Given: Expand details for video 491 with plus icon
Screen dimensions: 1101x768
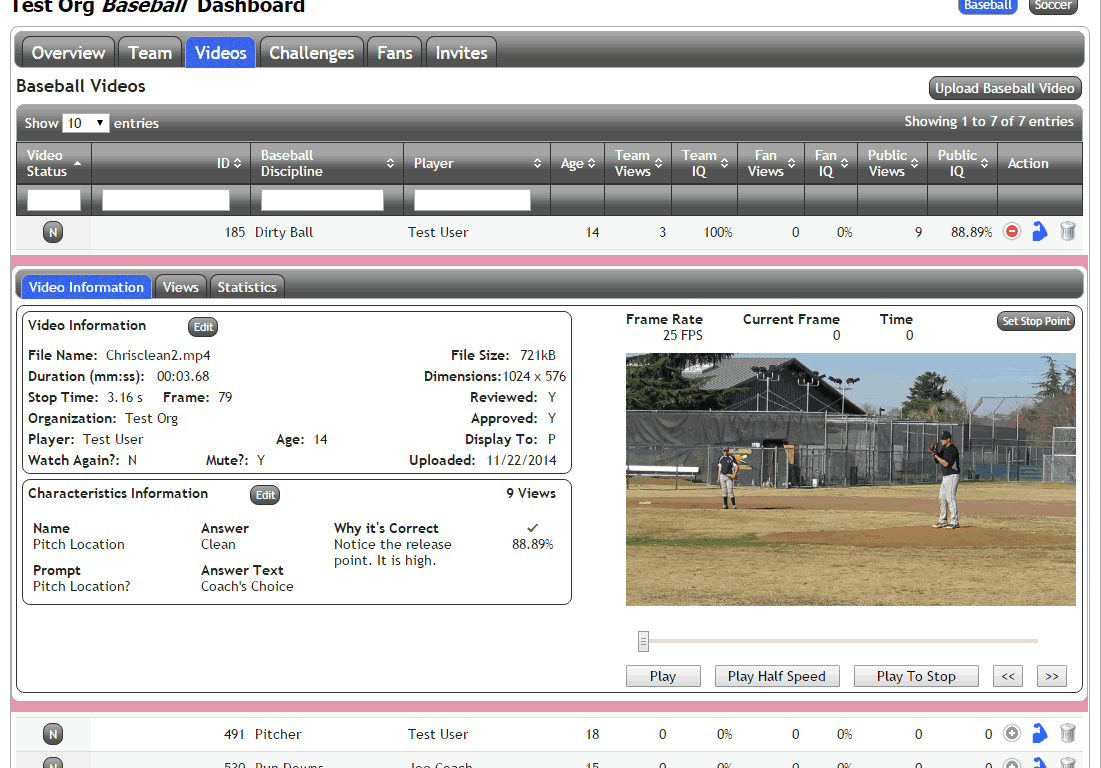Looking at the screenshot, I should (x=1012, y=734).
